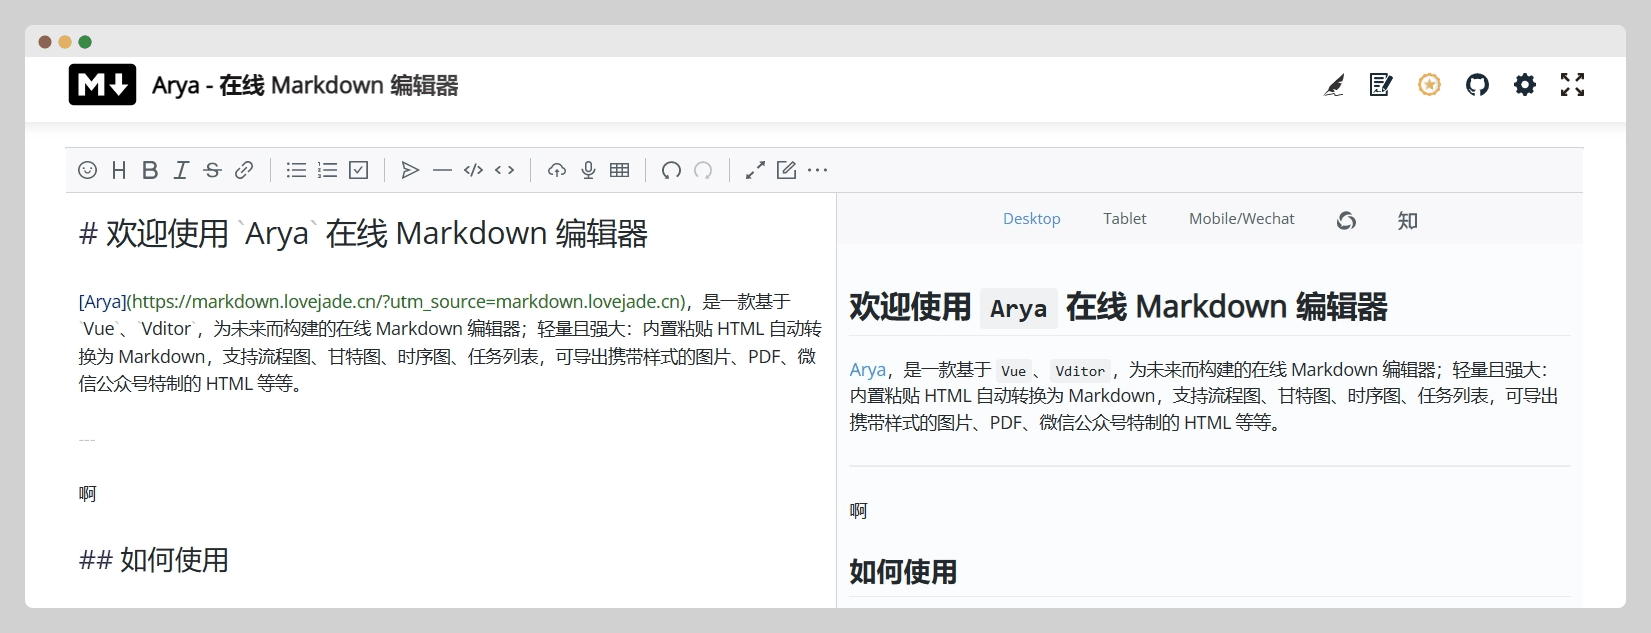The height and width of the screenshot is (633, 1651).
Task: Expand the more options ellipsis menu
Action: coord(818,170)
